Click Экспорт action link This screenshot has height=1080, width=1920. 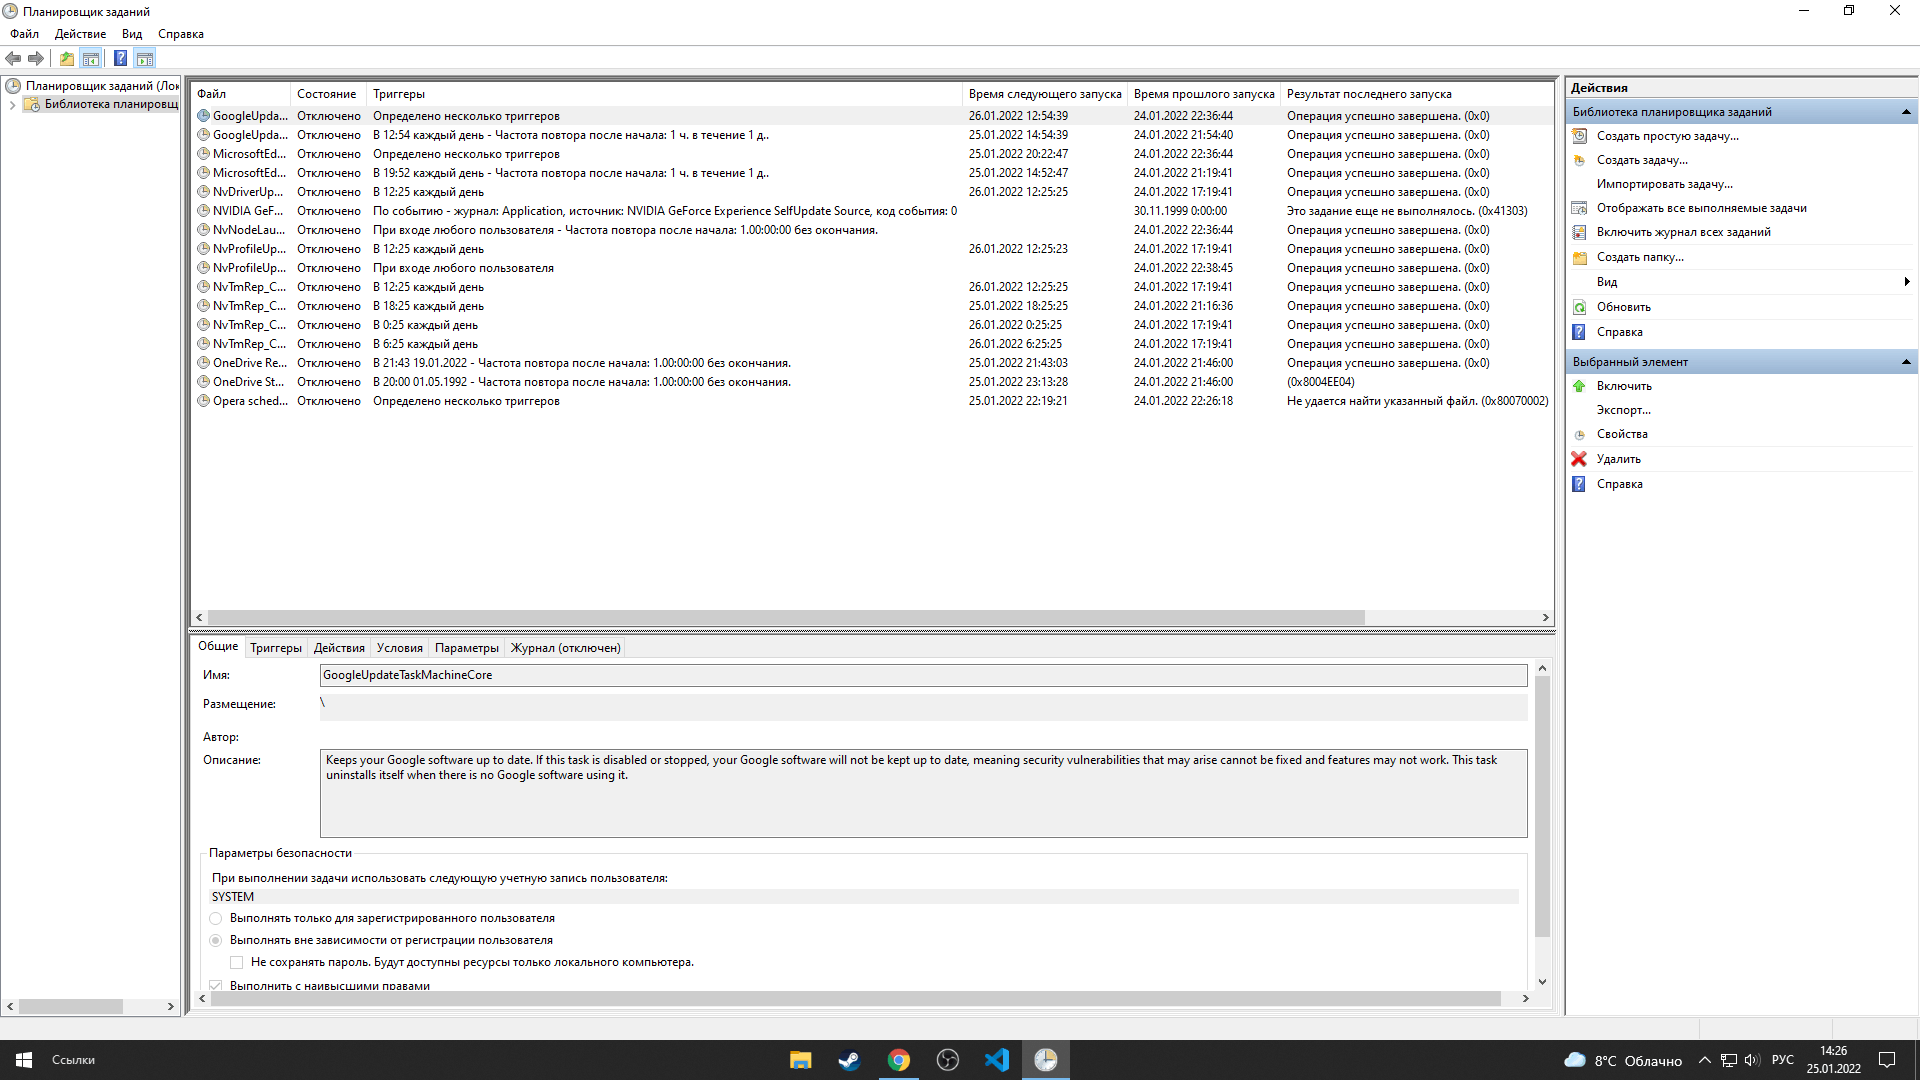pos(1624,410)
